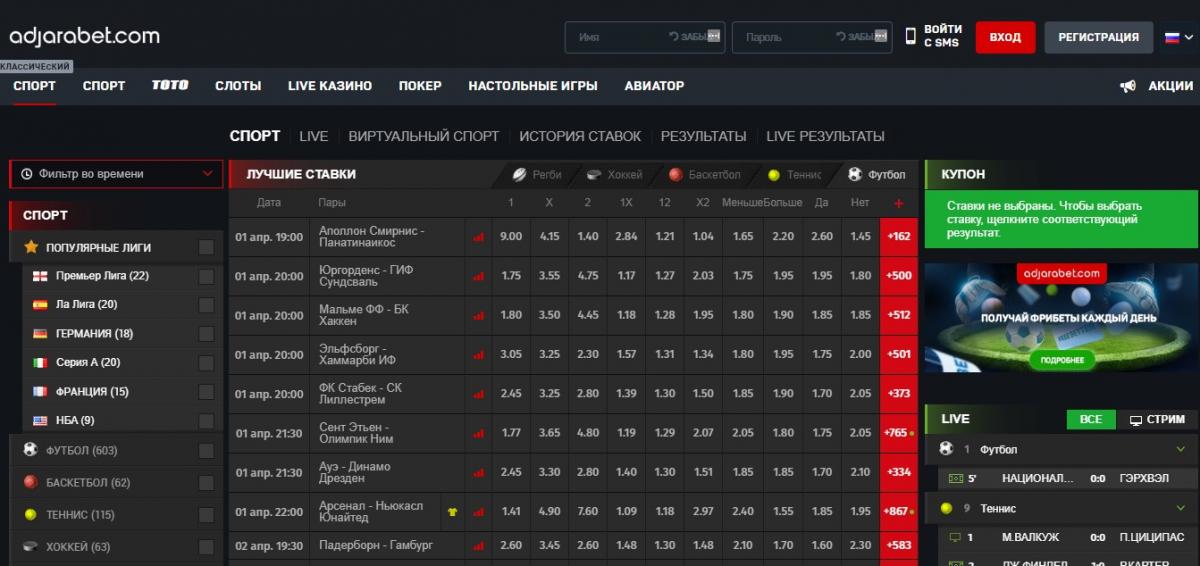
Task: Tick the Популярные лиги checkbox
Action: click(206, 247)
